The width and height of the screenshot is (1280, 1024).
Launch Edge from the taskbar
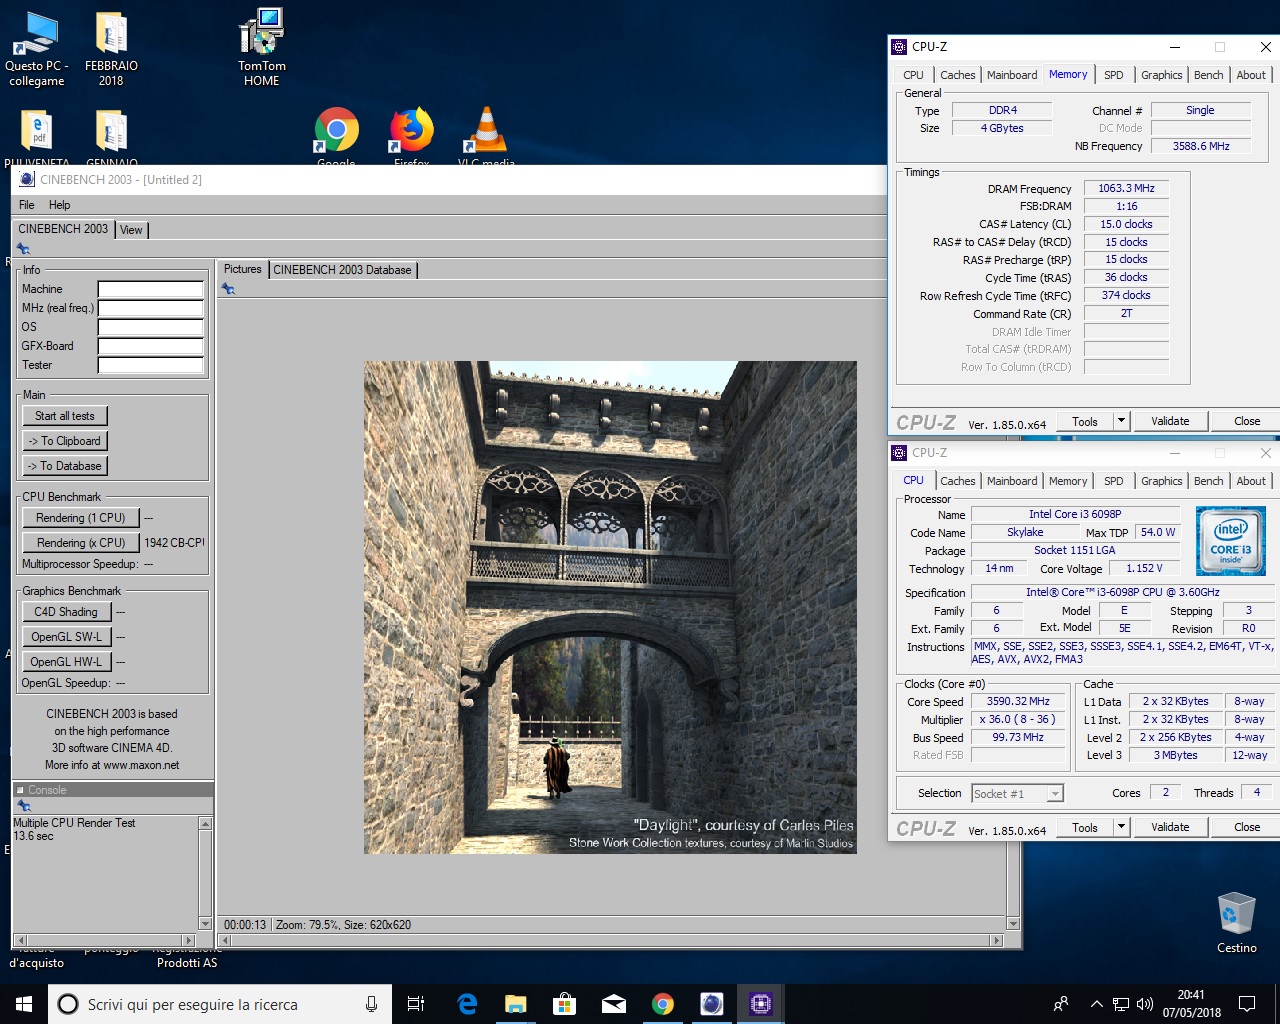467,1004
